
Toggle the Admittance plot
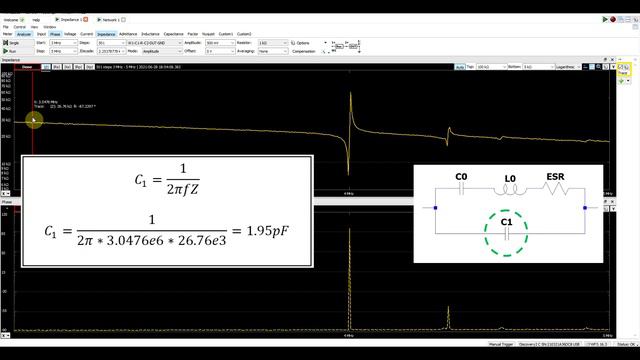tap(128, 34)
